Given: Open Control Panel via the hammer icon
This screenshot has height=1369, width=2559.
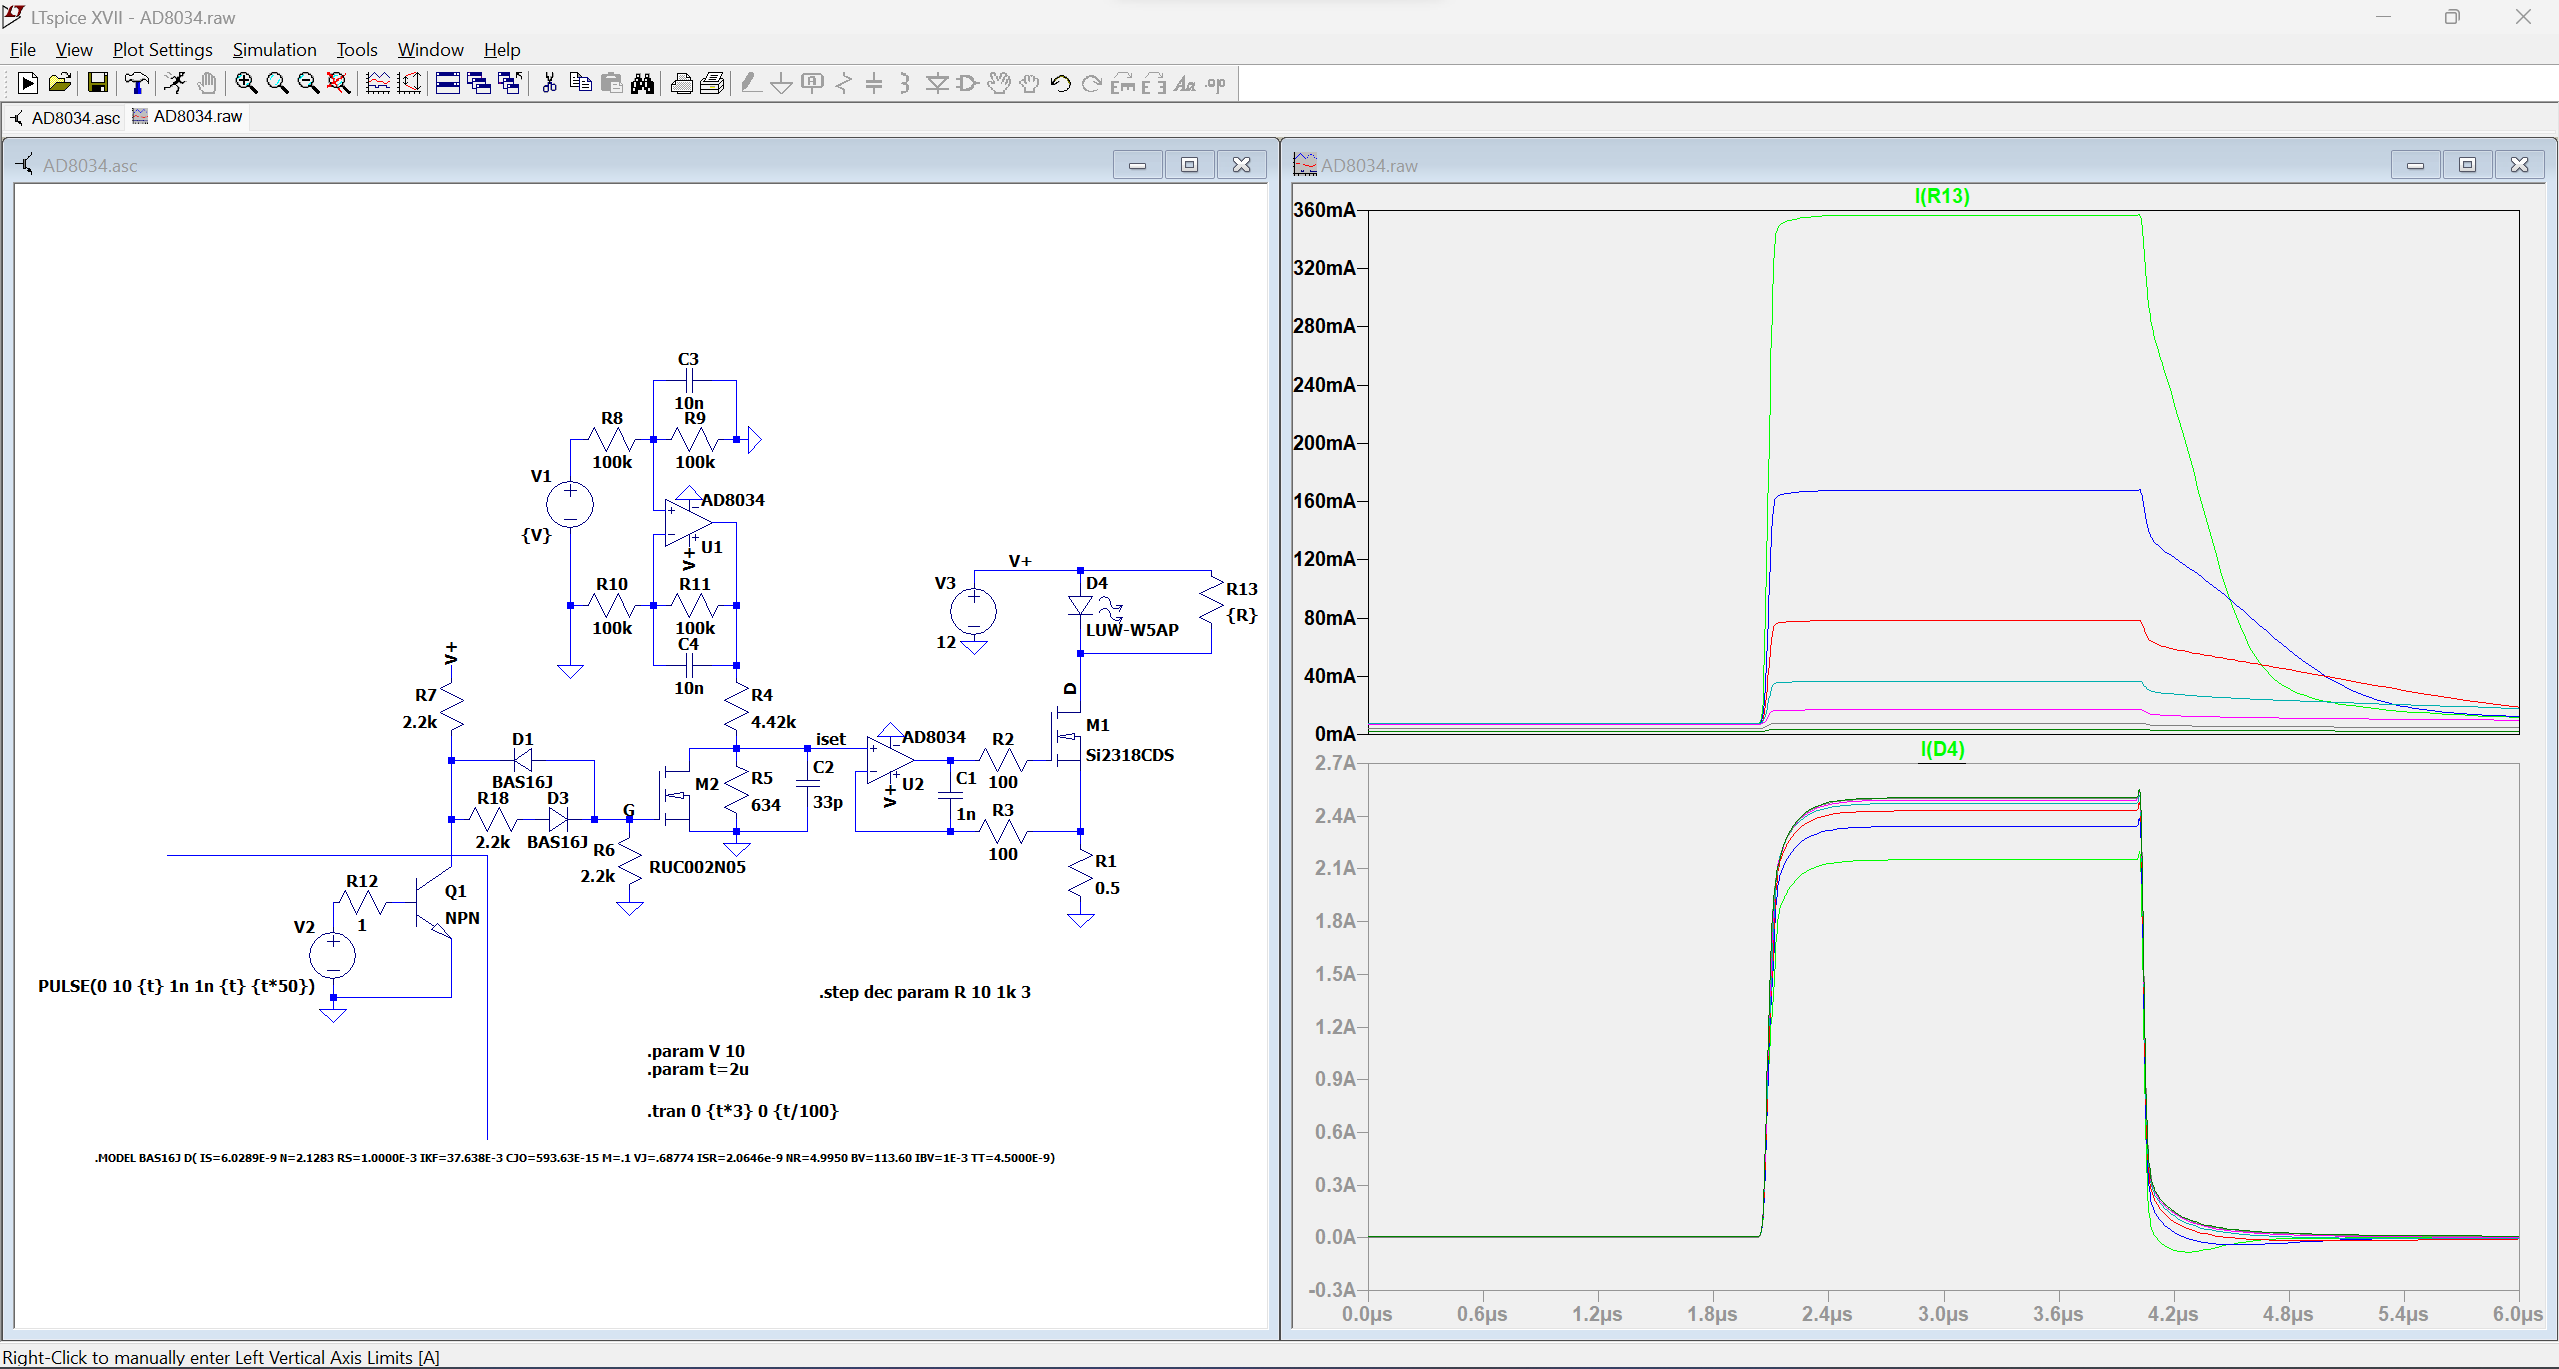Looking at the screenshot, I should click(x=136, y=84).
